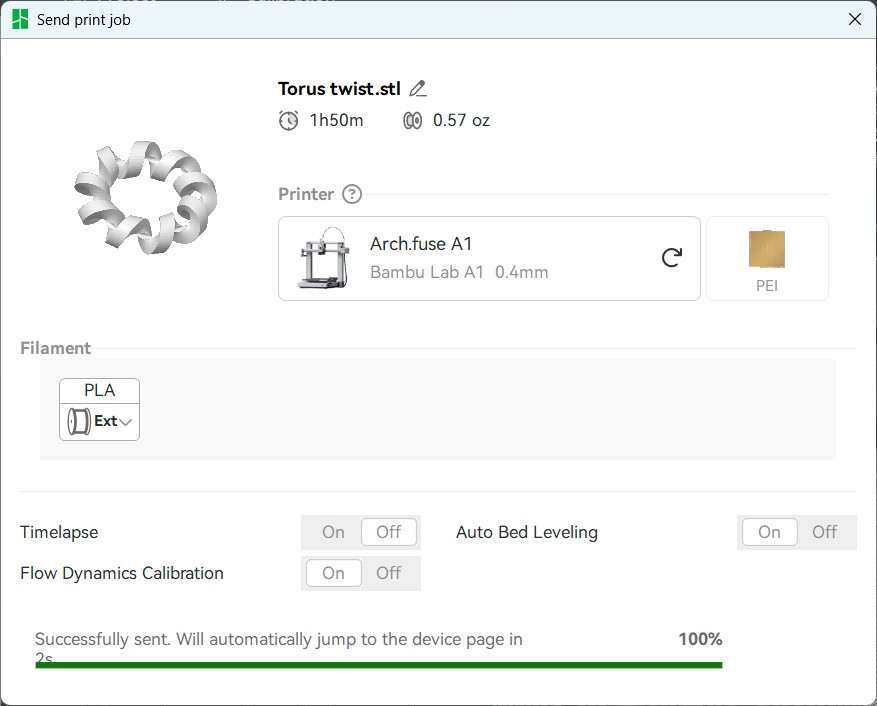Turn Timelapse On
Viewport: 877px width, 706px height.
tap(333, 531)
